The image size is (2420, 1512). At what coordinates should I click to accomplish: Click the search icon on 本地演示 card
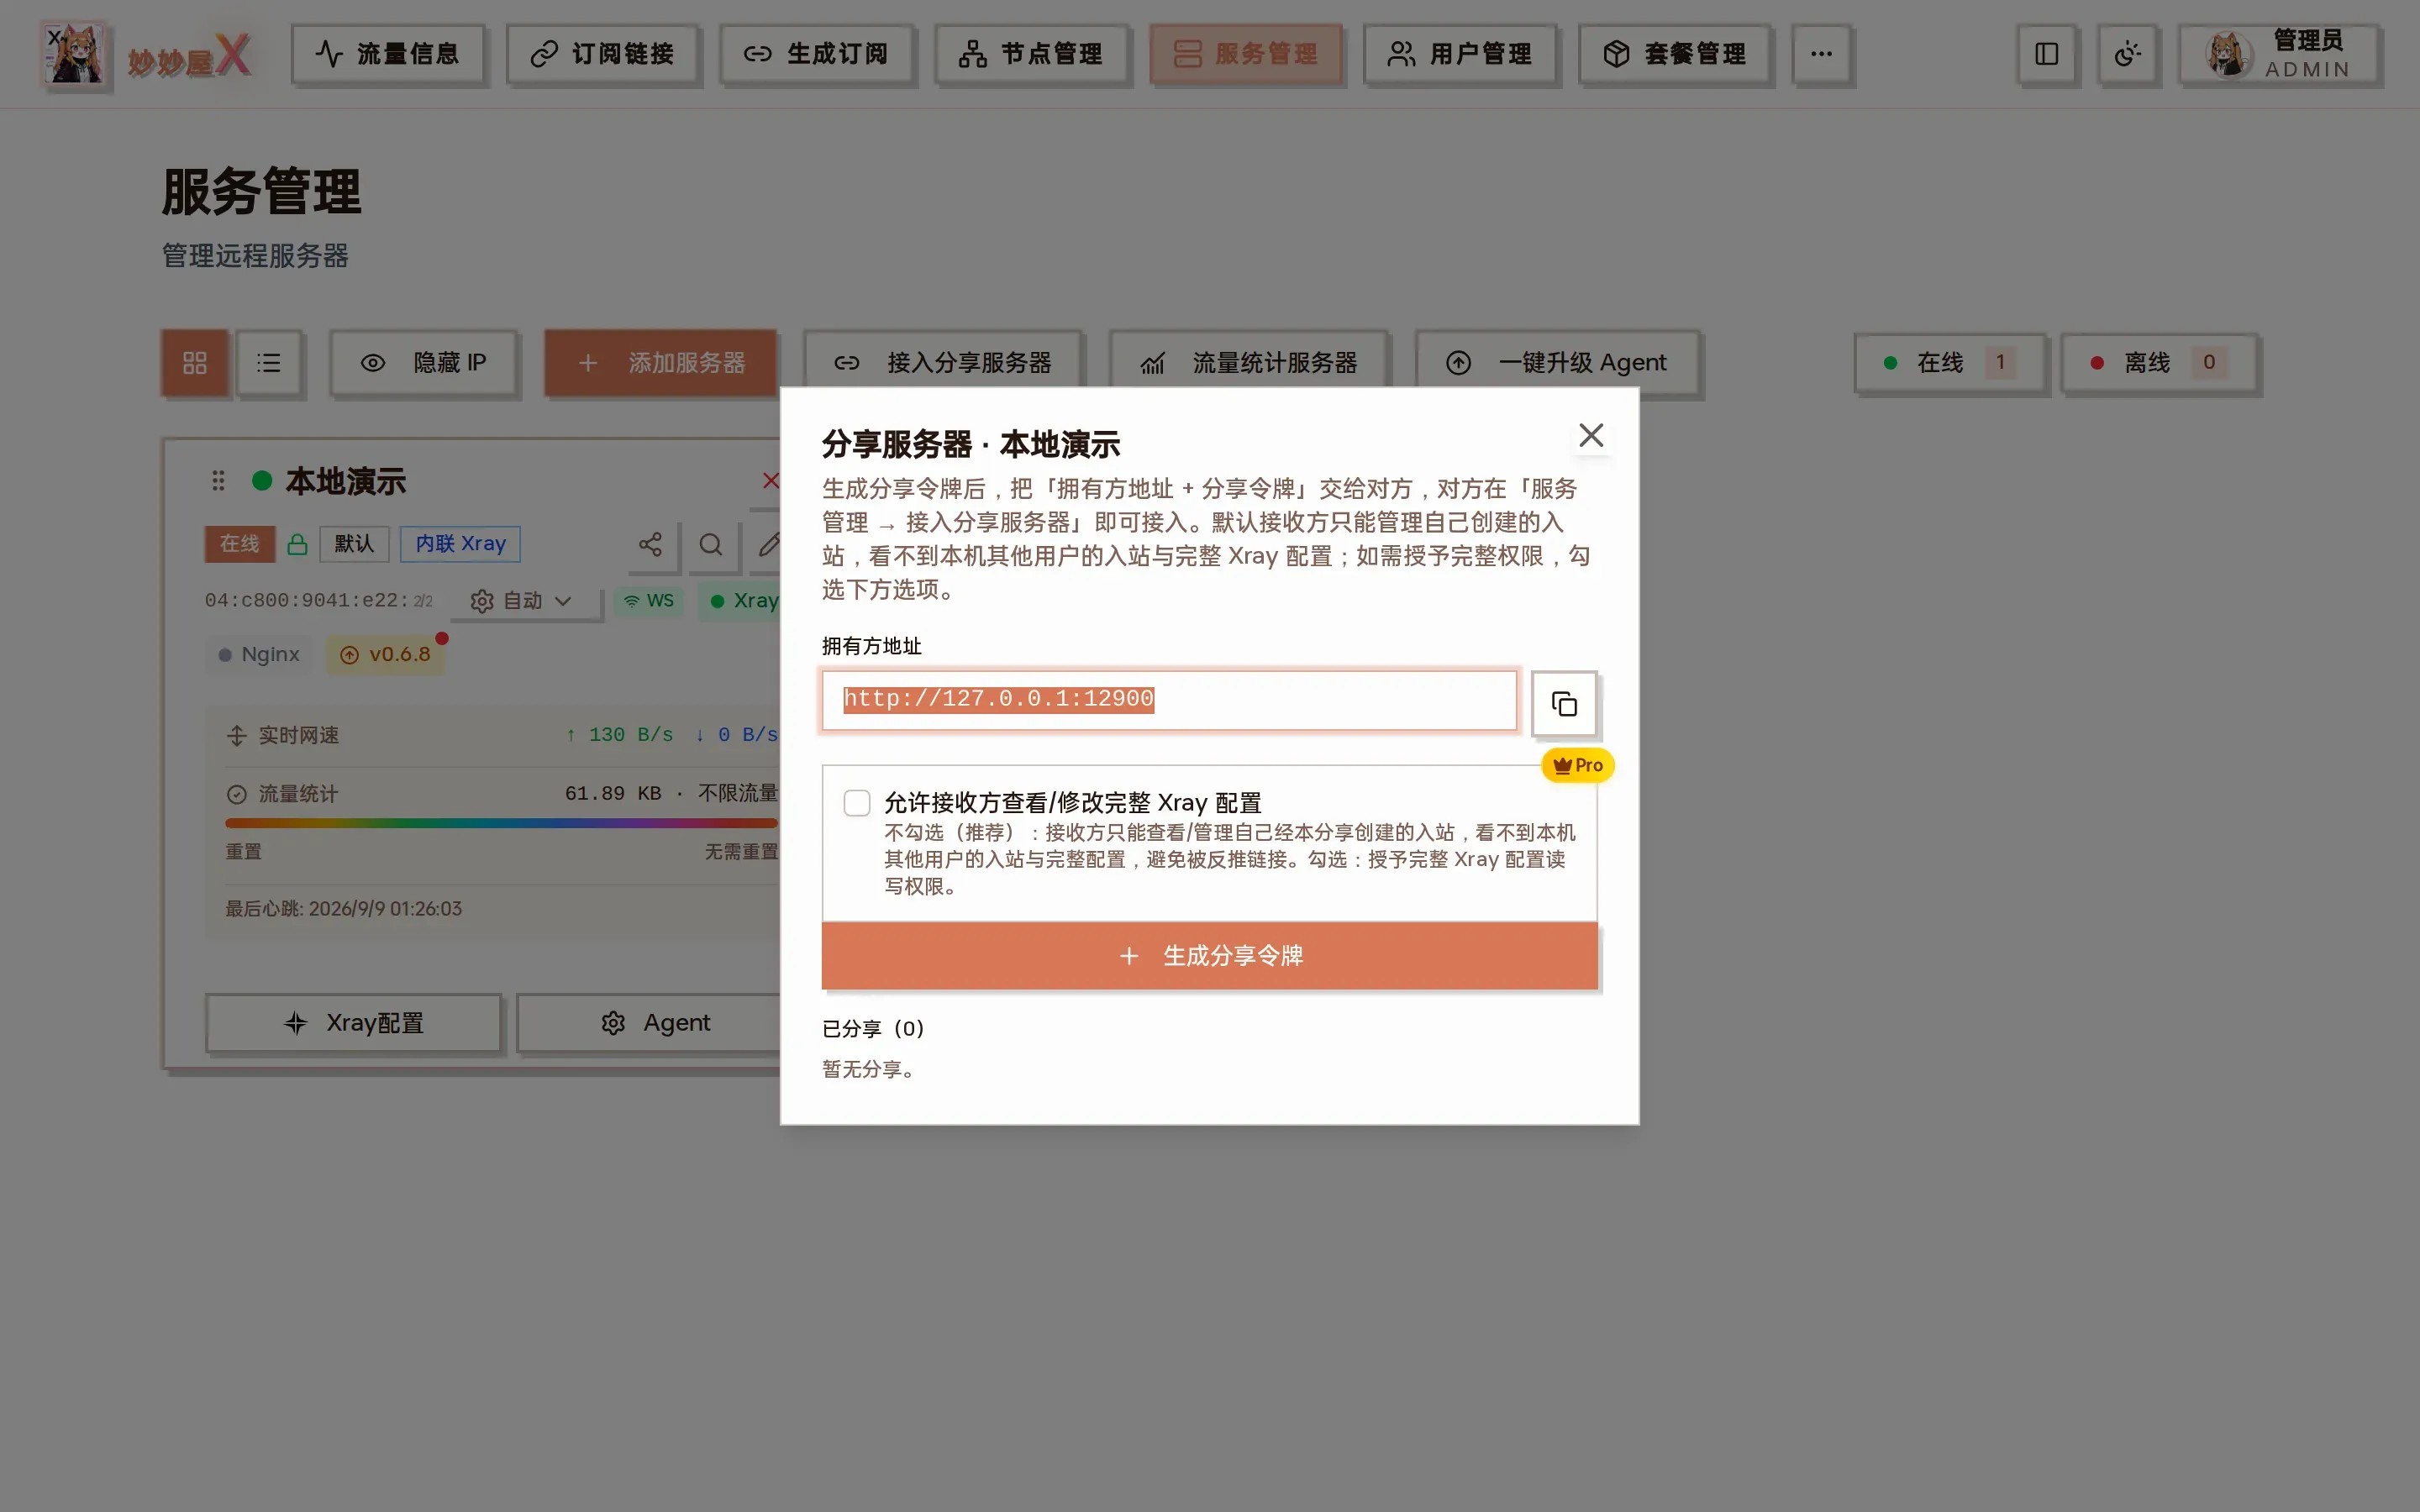711,544
